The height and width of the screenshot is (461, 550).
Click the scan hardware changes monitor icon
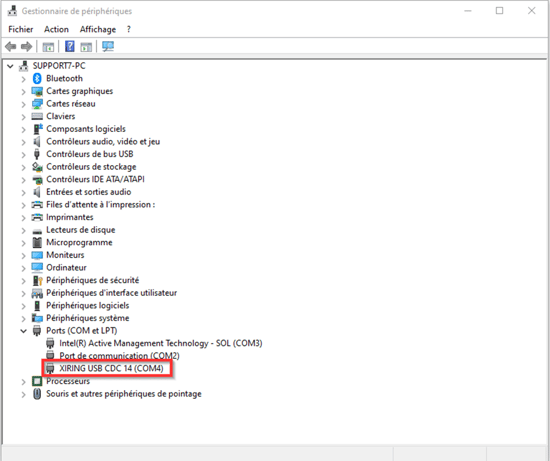click(108, 46)
